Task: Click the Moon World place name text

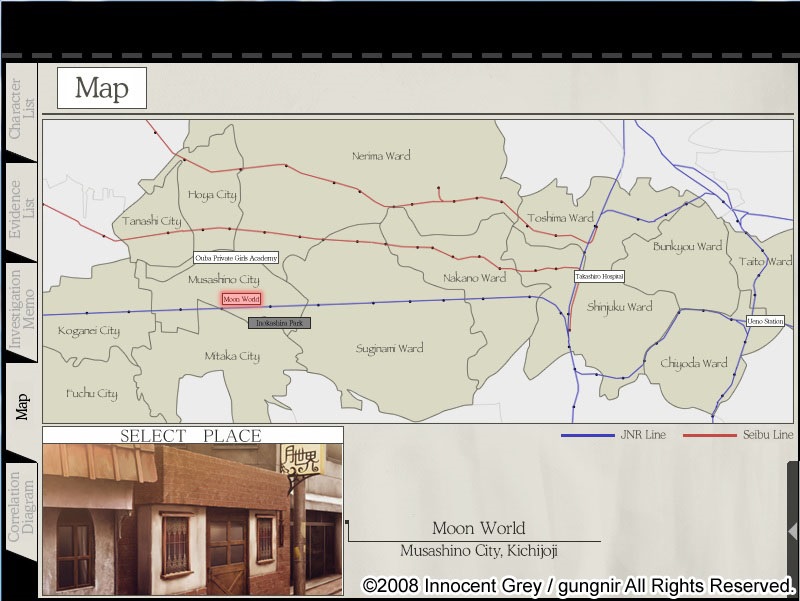Action: point(478,529)
